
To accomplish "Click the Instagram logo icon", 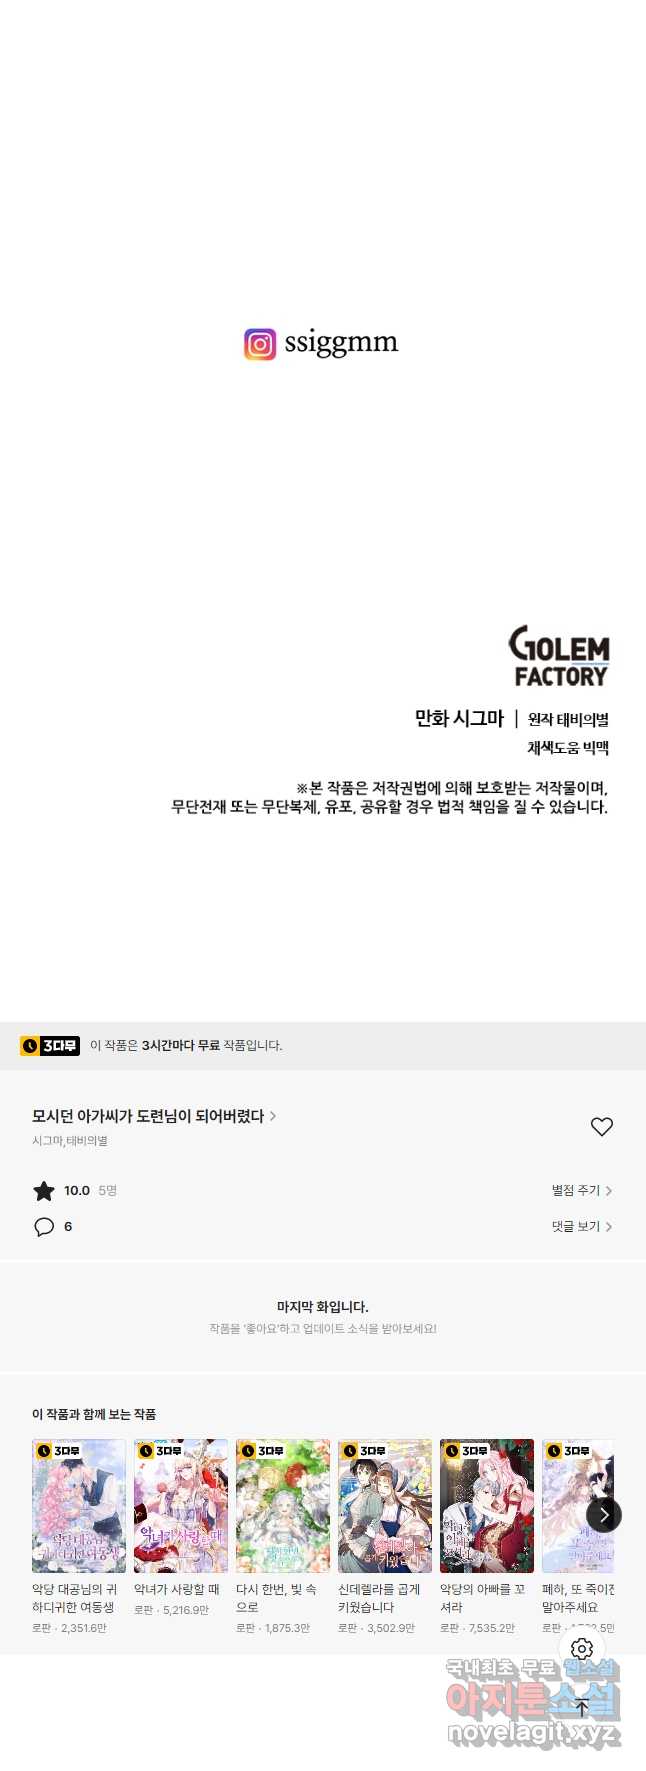I will (x=260, y=344).
